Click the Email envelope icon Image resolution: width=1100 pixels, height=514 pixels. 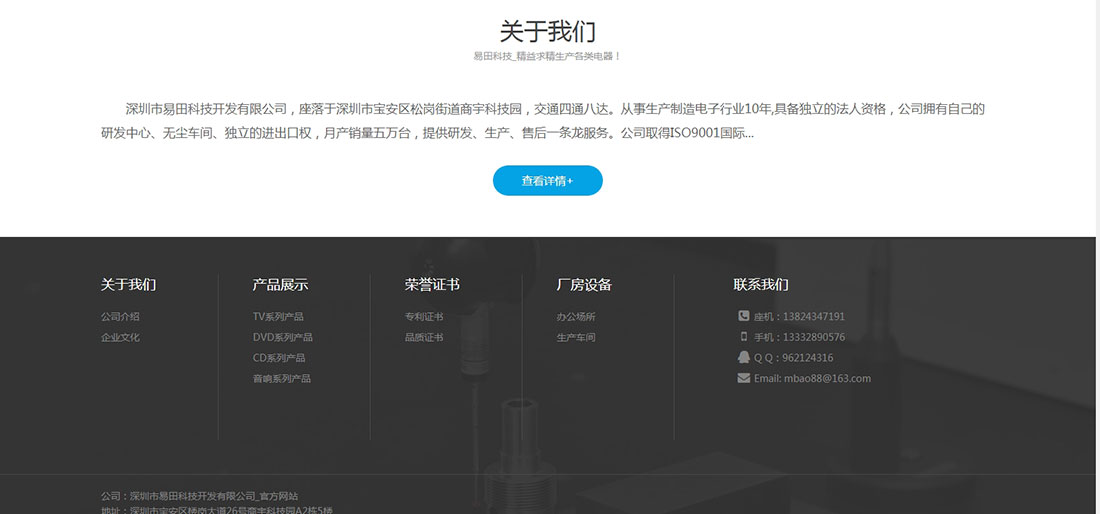coord(743,378)
